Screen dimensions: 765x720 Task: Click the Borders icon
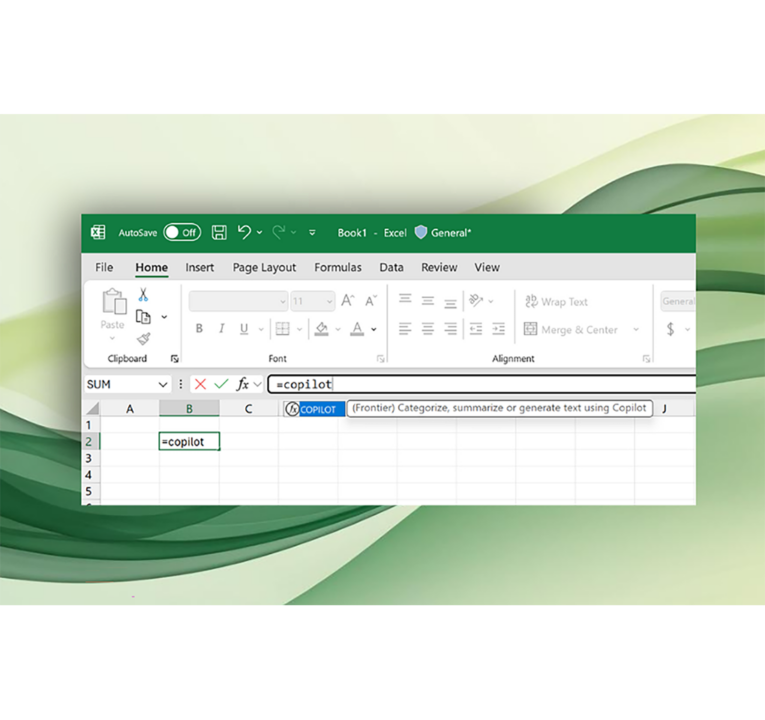[x=282, y=329]
